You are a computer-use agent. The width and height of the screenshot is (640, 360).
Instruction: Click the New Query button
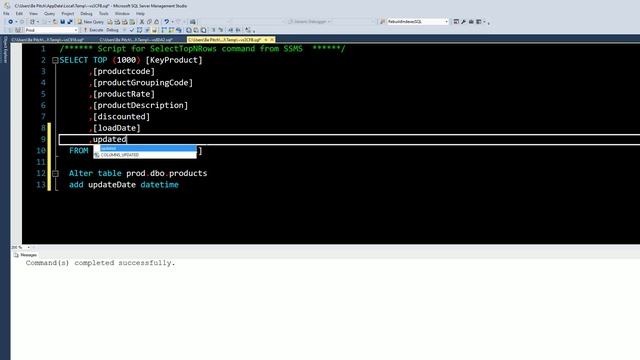click(x=91, y=22)
